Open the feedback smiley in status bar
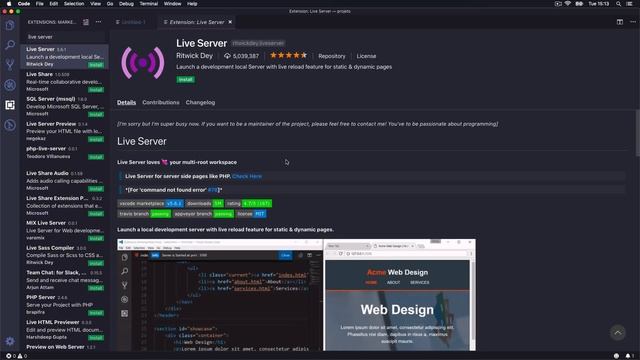Image resolution: width=640 pixels, height=360 pixels. point(616,356)
